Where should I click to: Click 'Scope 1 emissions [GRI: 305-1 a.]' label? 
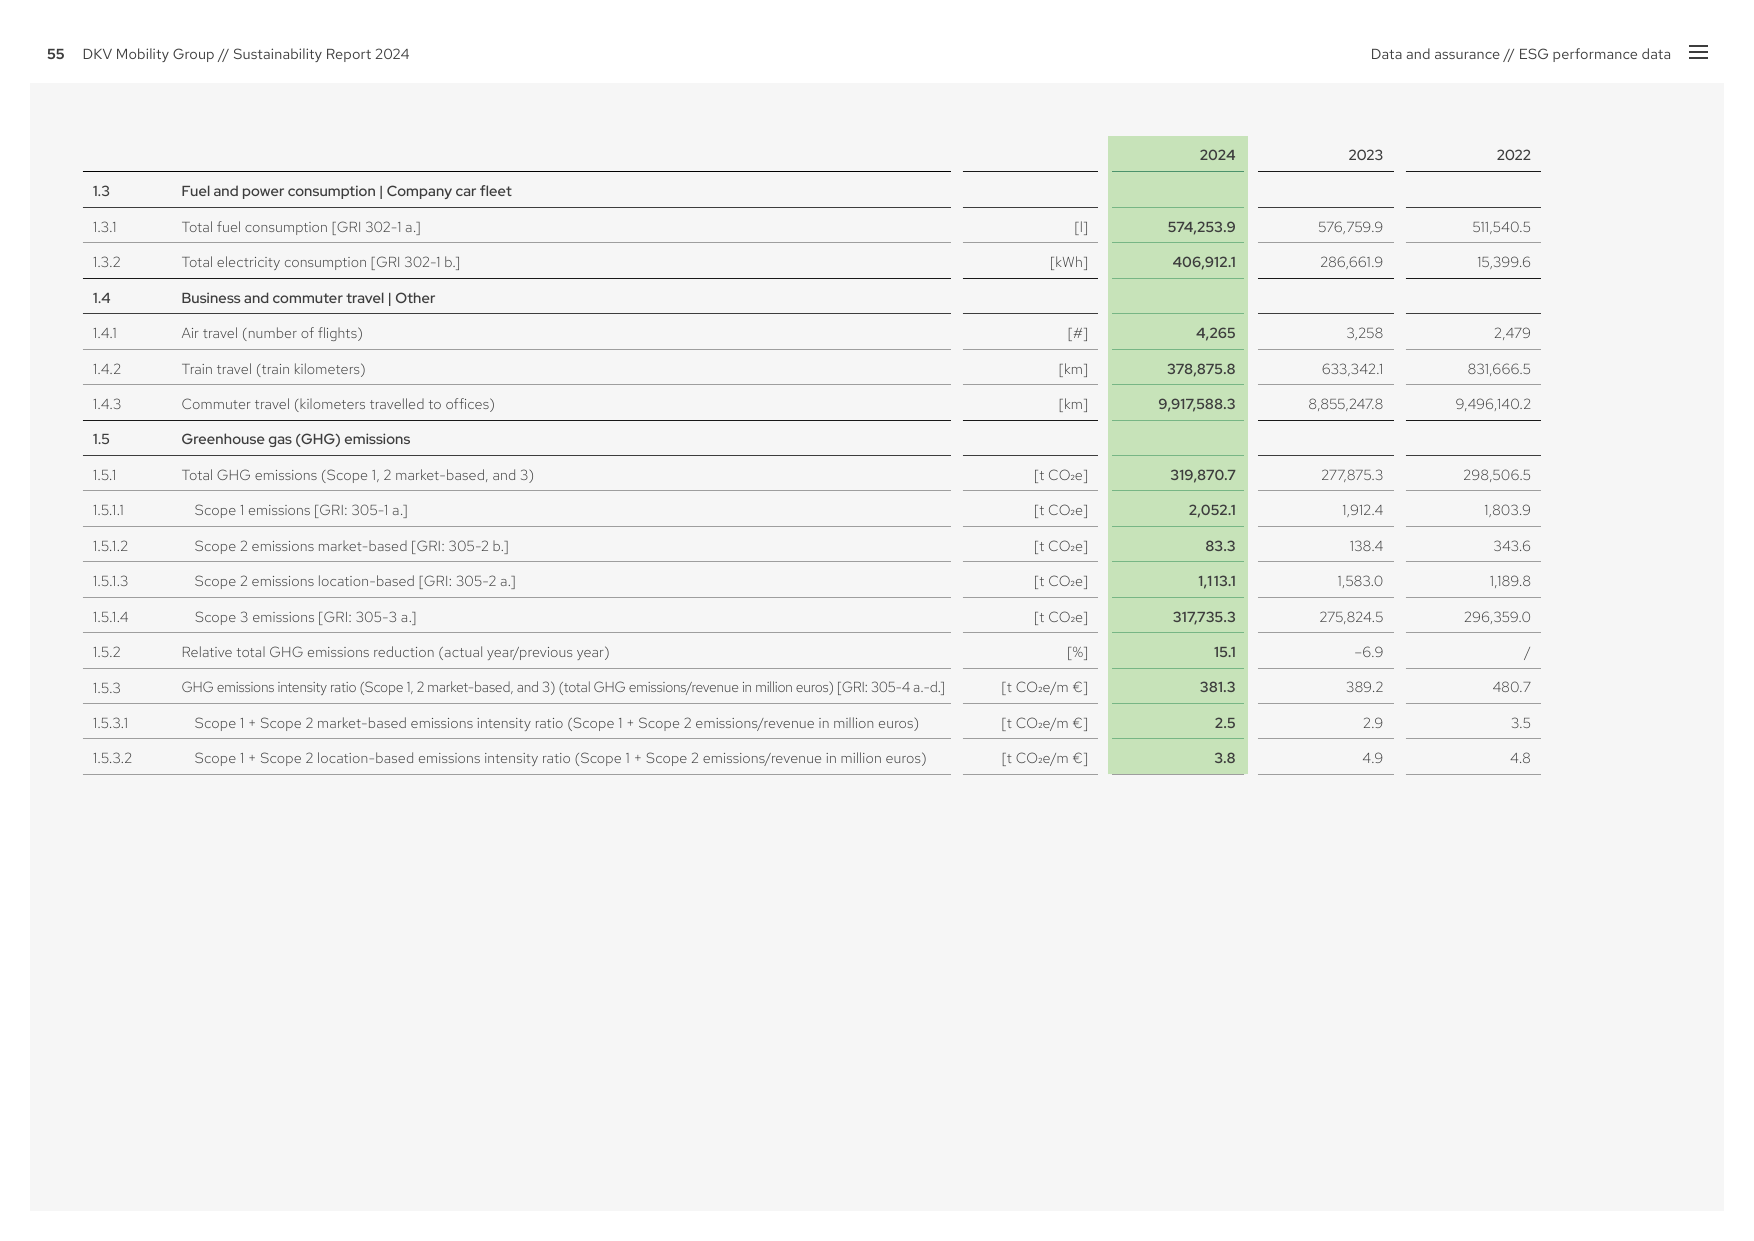coord(301,510)
